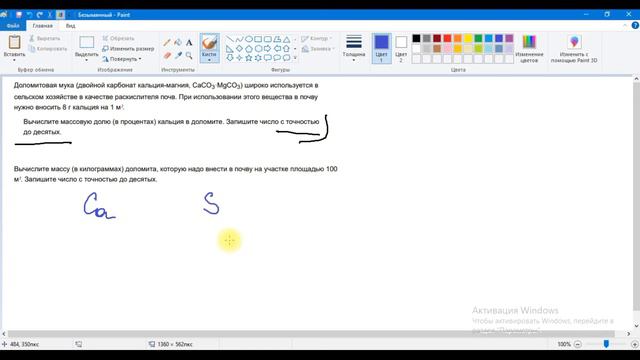Pick the purple color swatch
This screenshot has height=360, width=640.
click(x=509, y=38)
